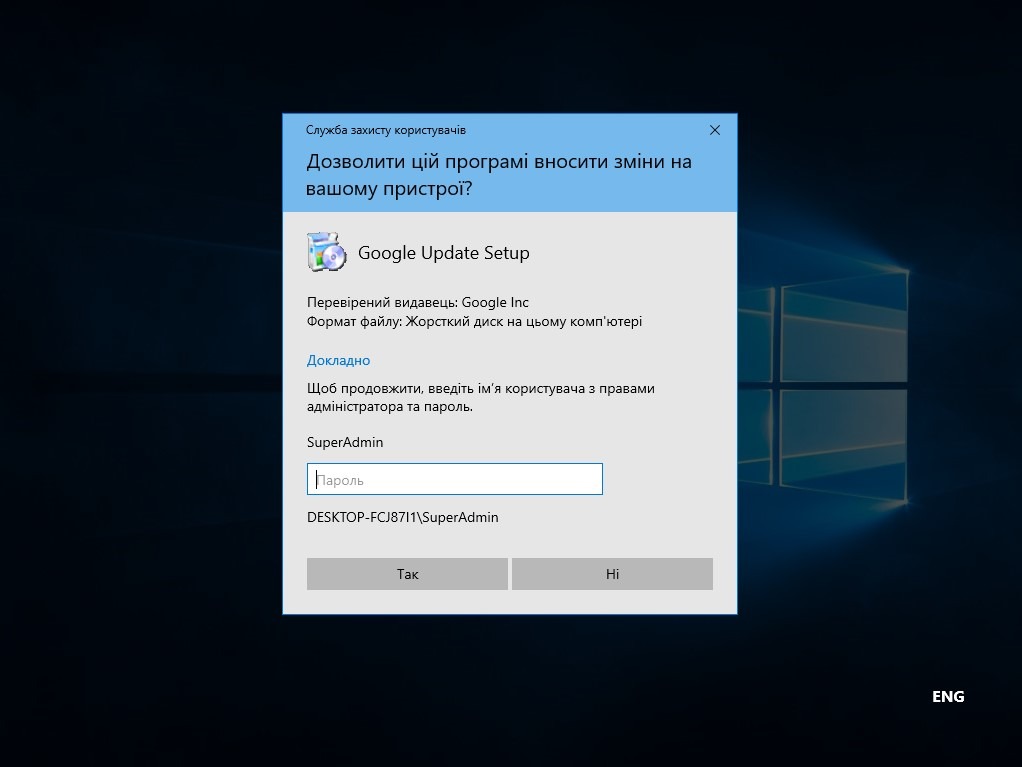Click the Google Update Setup program name

point(443,253)
